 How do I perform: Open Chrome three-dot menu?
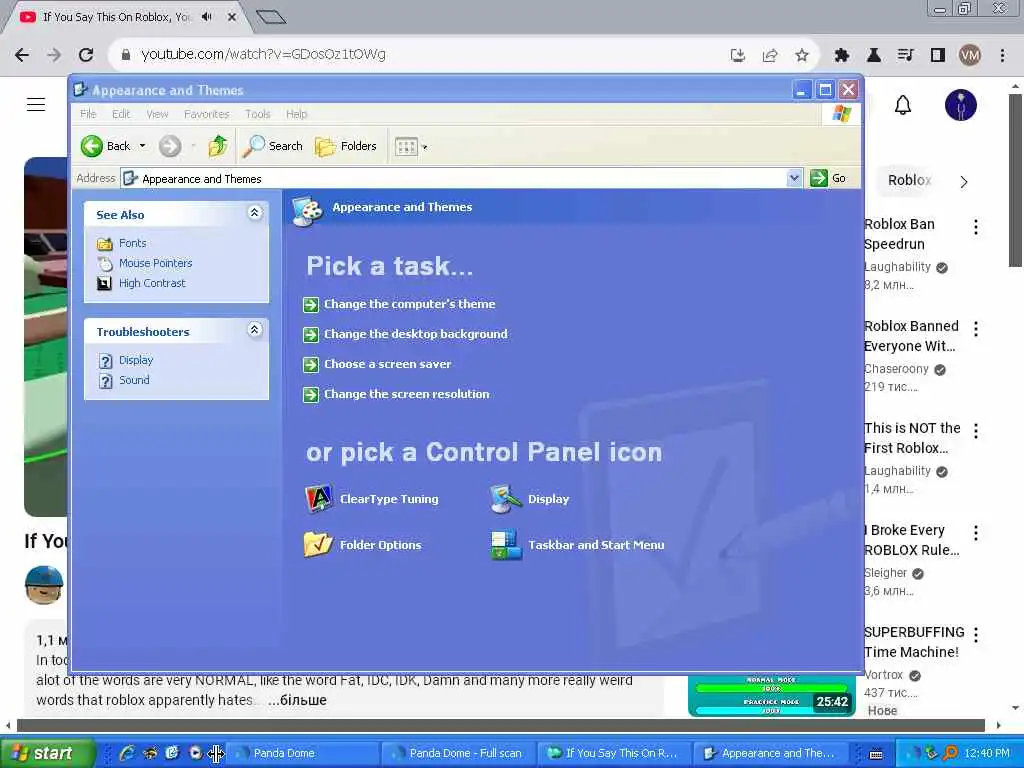pos(1002,56)
